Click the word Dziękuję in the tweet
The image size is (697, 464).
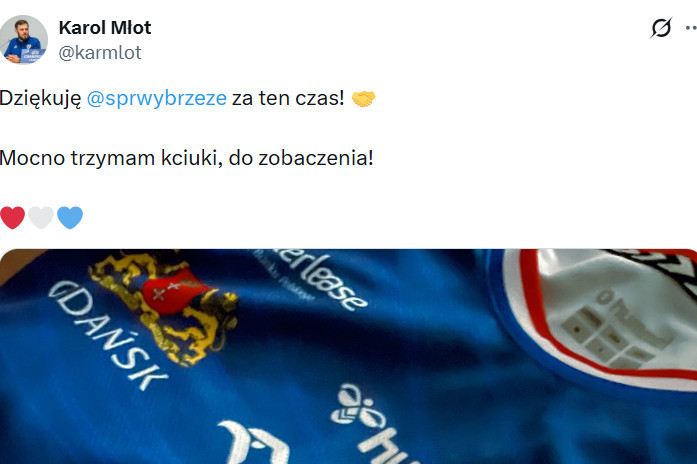(40, 98)
